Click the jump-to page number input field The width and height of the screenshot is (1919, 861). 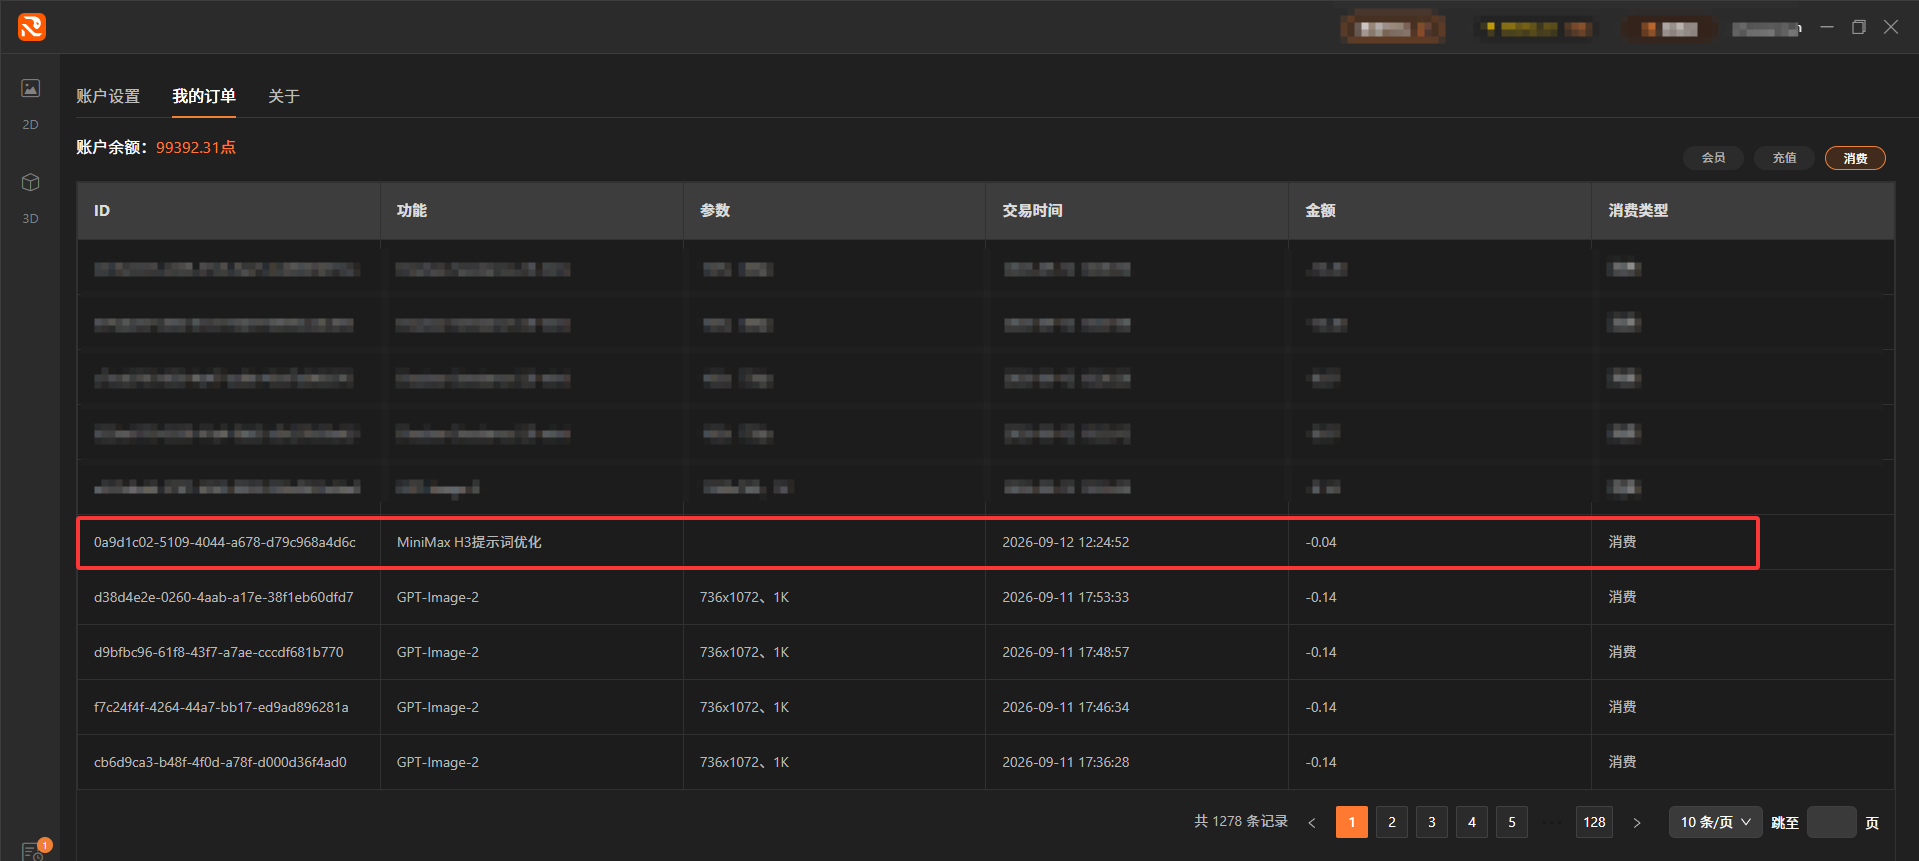(1832, 822)
